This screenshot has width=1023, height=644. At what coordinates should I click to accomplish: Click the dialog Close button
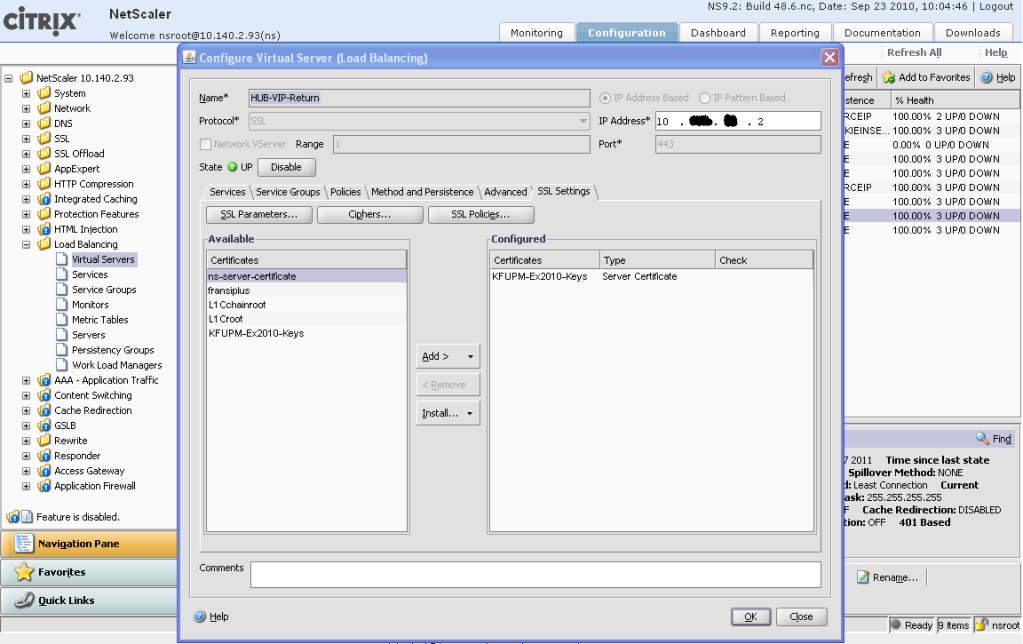pyautogui.click(x=801, y=617)
